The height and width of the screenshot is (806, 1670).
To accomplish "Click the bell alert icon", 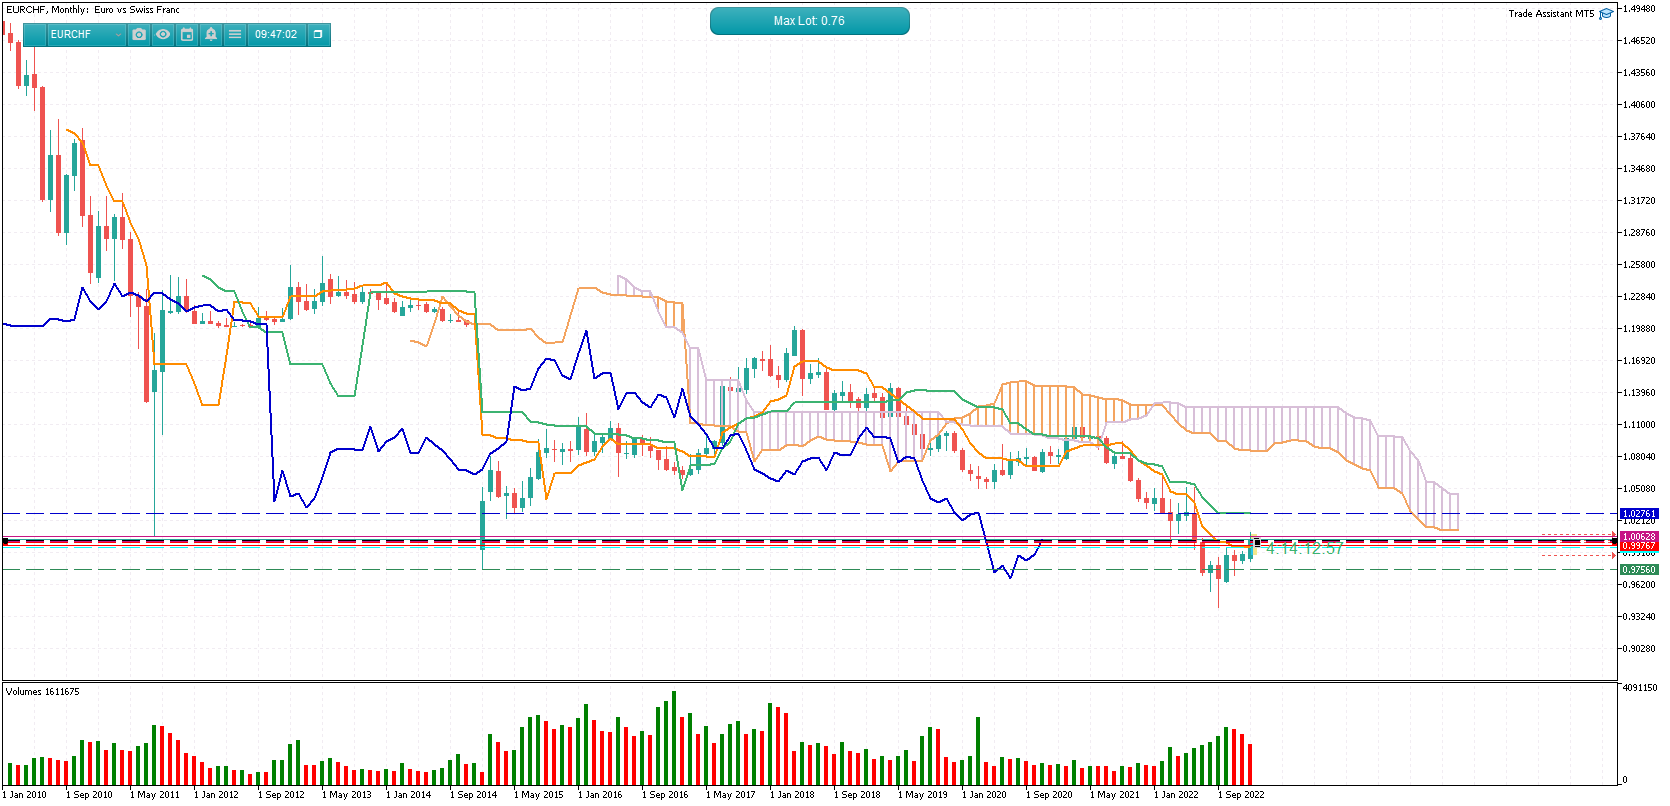I will pos(211,34).
